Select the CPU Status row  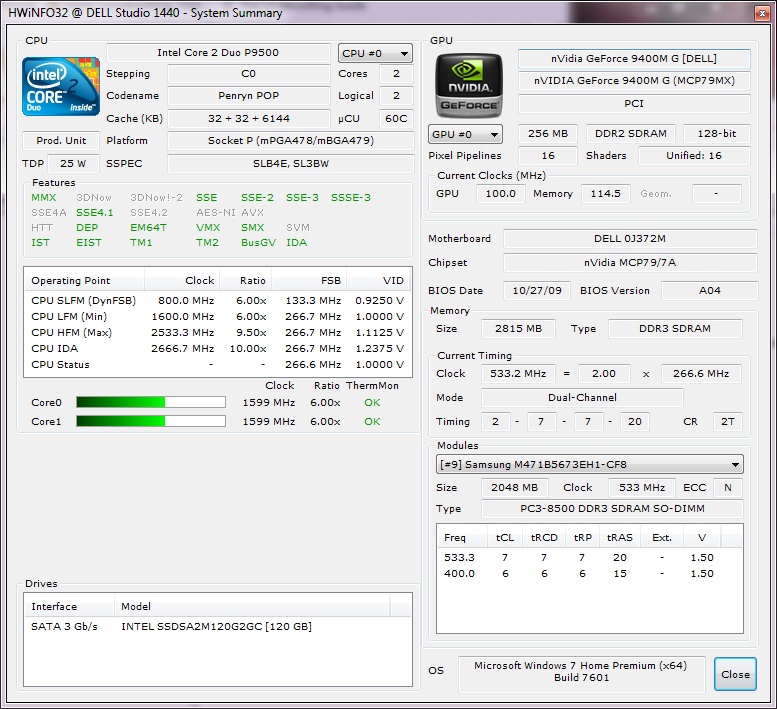218,364
